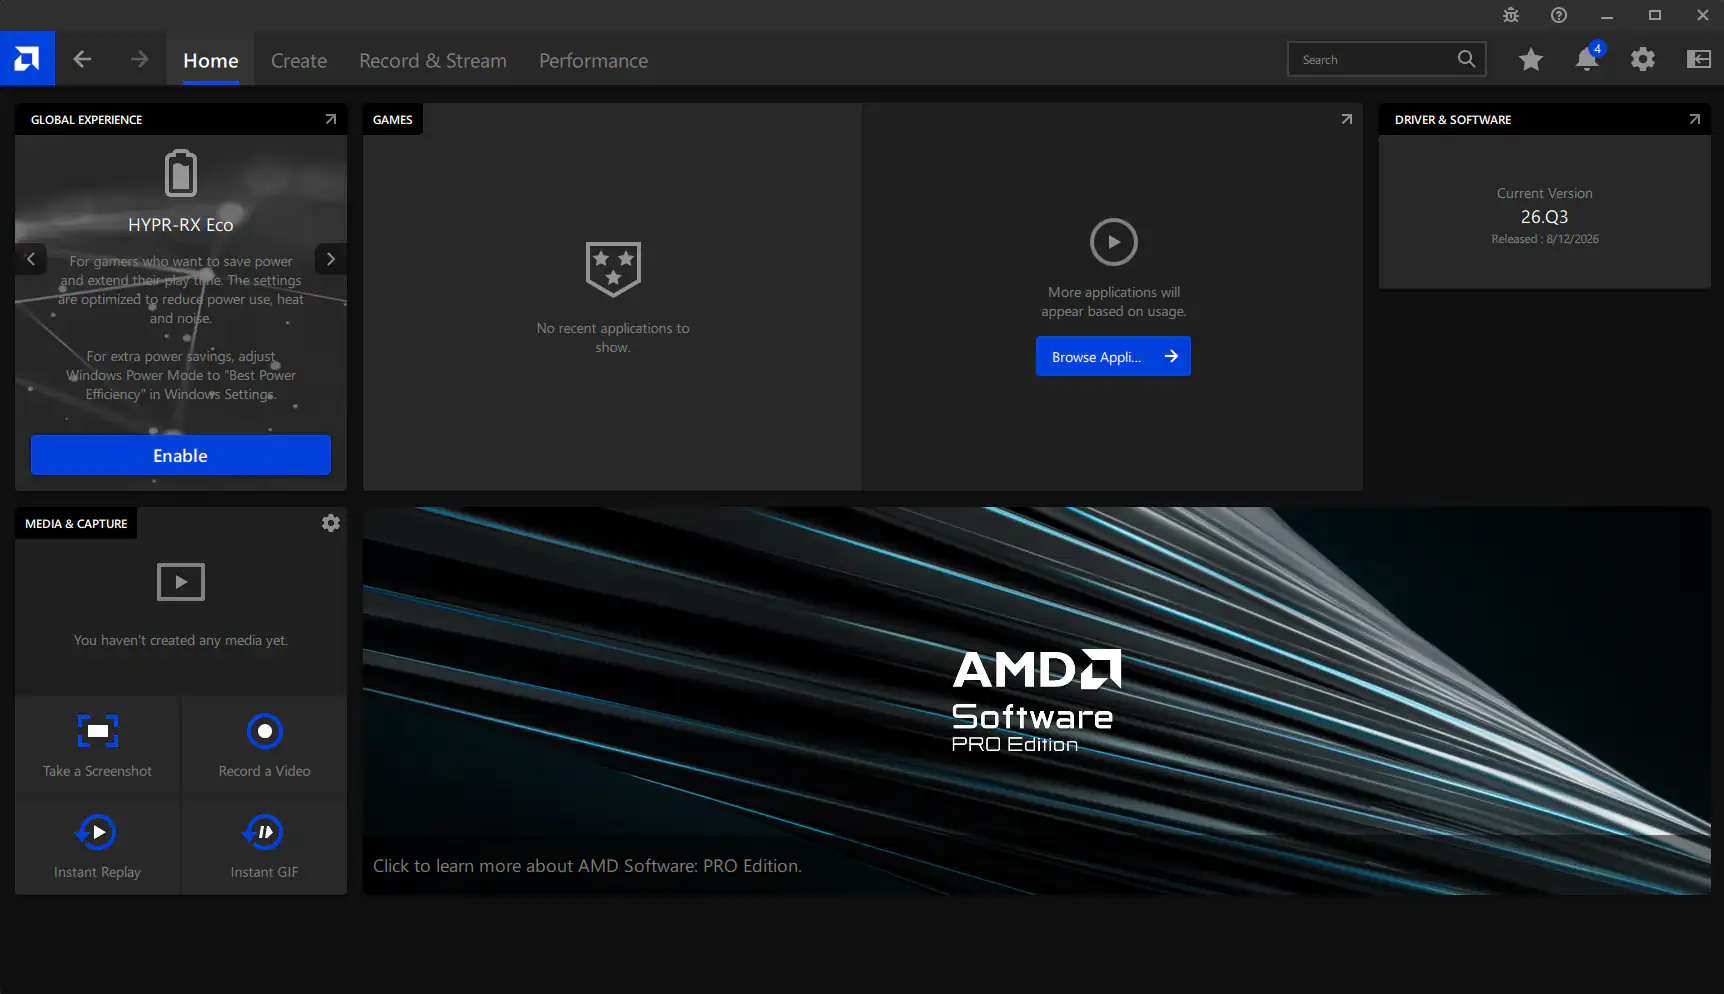Screen dimensions: 1724x994
Task: Go forward with the right arrow
Action: click(139, 59)
